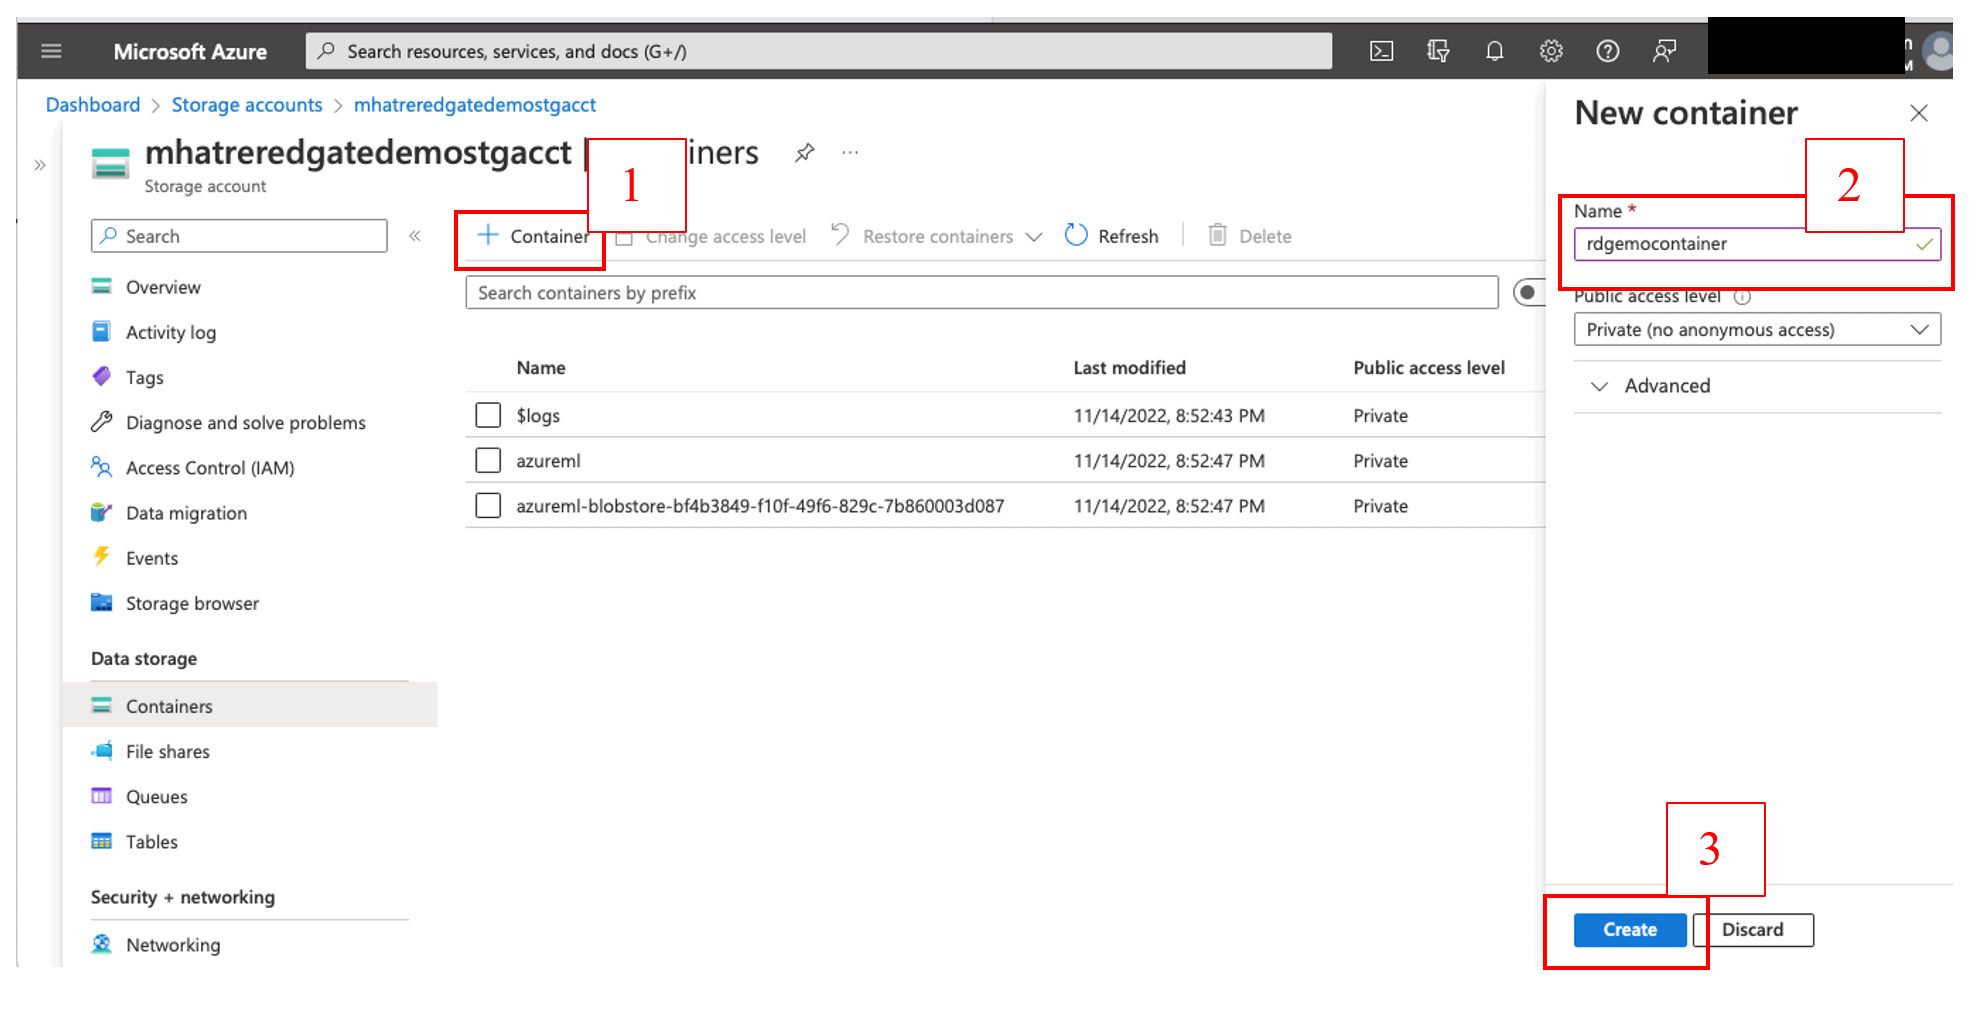
Task: Go to Storage accounts breadcrumb link
Action: pos(247,105)
